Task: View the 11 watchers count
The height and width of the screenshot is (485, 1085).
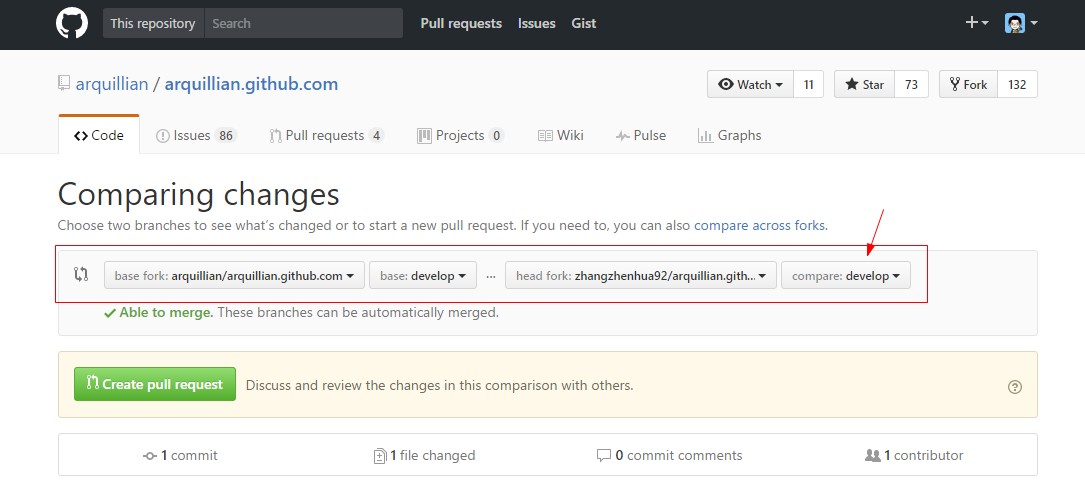Action: pos(808,84)
